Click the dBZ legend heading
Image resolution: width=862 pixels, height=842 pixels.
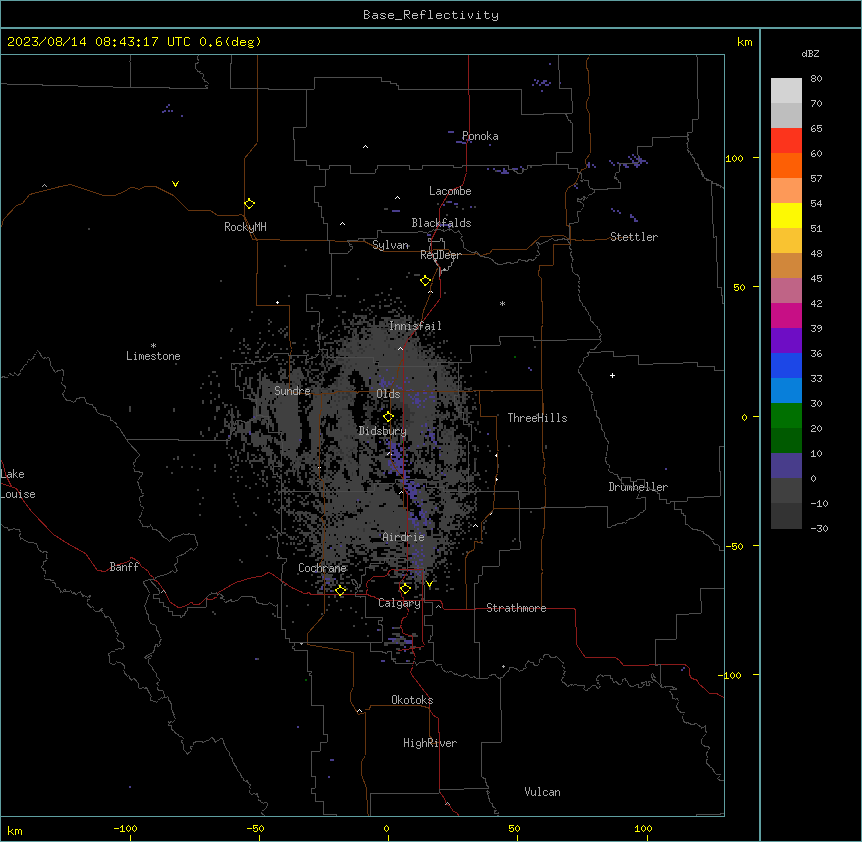[810, 53]
